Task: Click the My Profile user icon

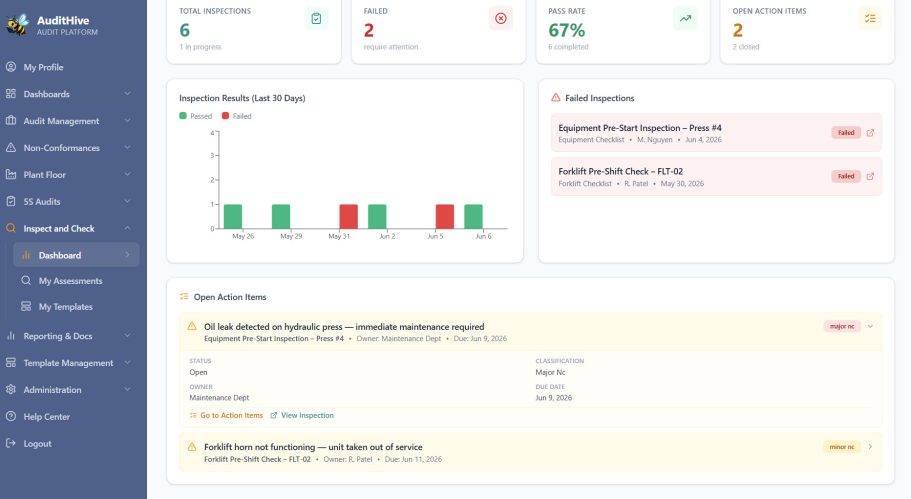Action: click(x=10, y=67)
